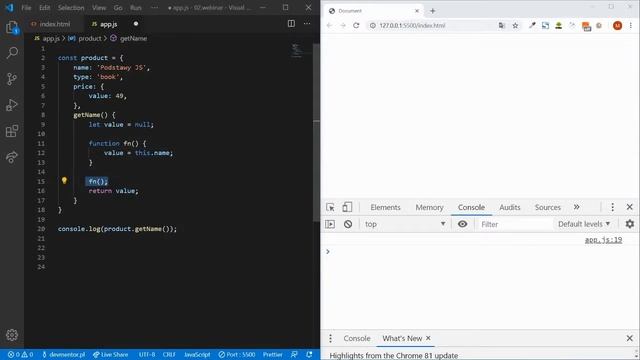Open the Source Control view
This screenshot has height=360, width=640.
tap(12, 79)
